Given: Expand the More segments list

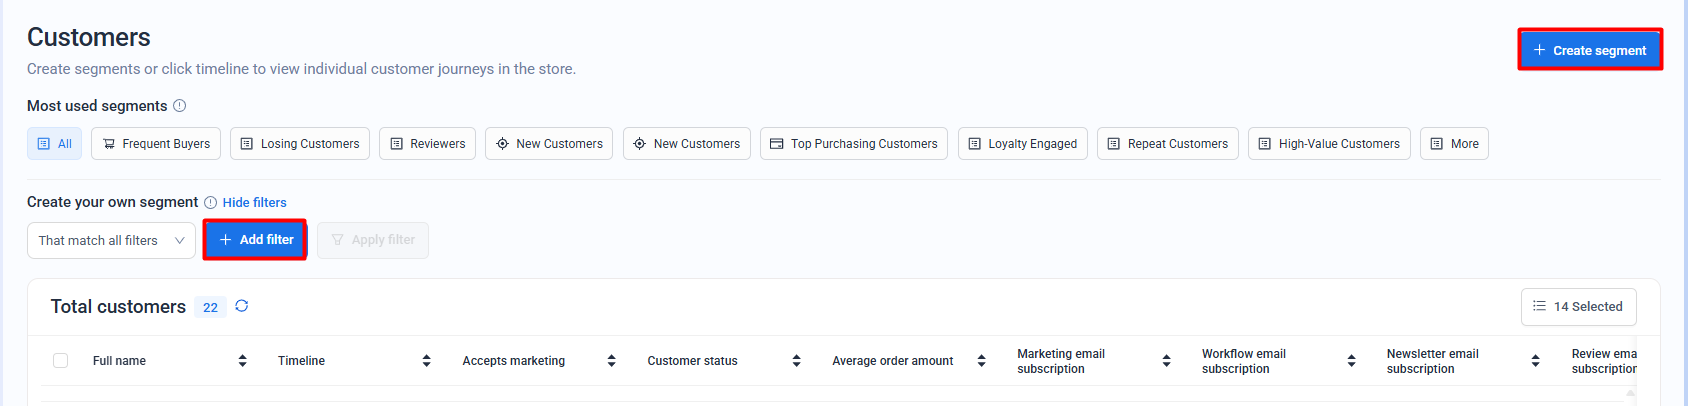Looking at the screenshot, I should 1454,144.
